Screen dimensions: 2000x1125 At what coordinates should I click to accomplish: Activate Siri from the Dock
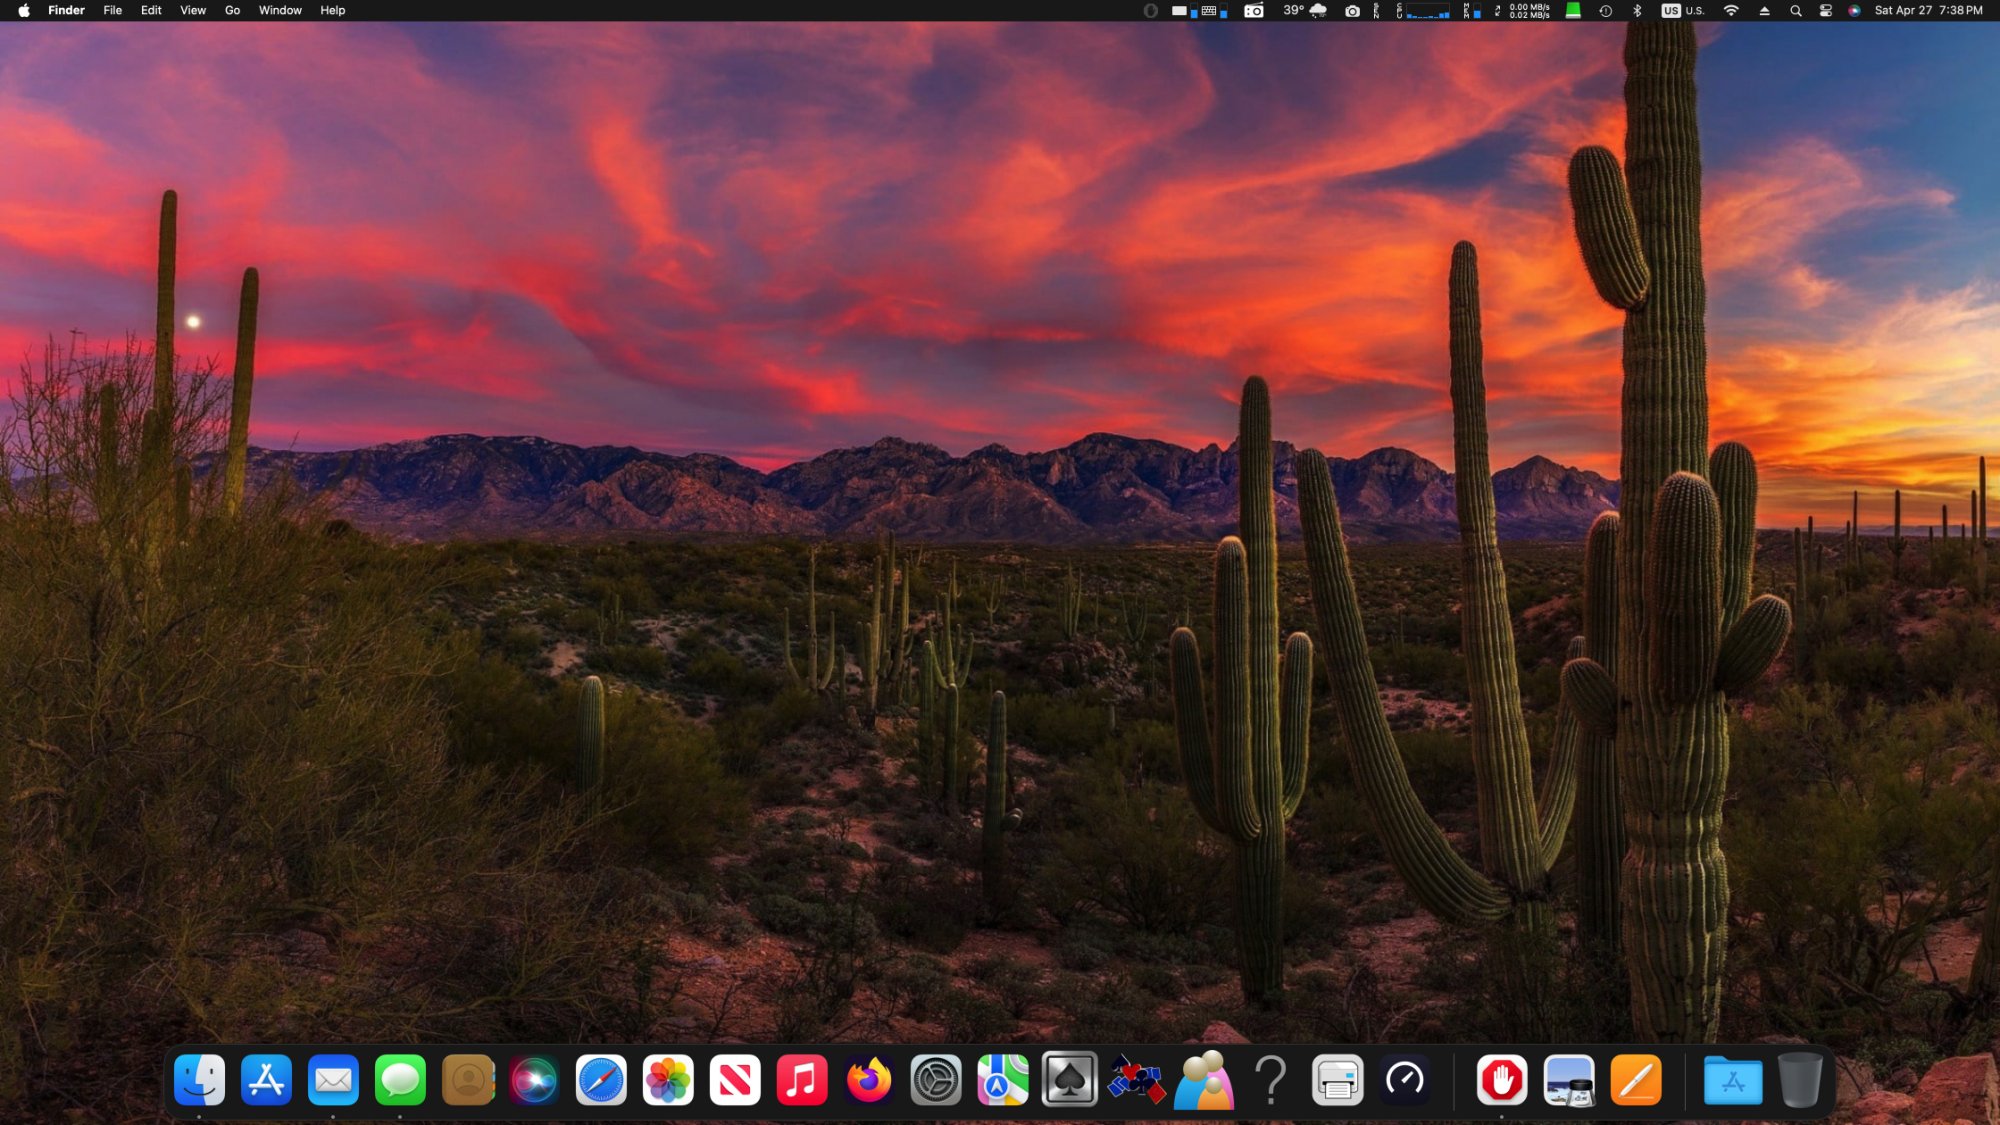534,1080
